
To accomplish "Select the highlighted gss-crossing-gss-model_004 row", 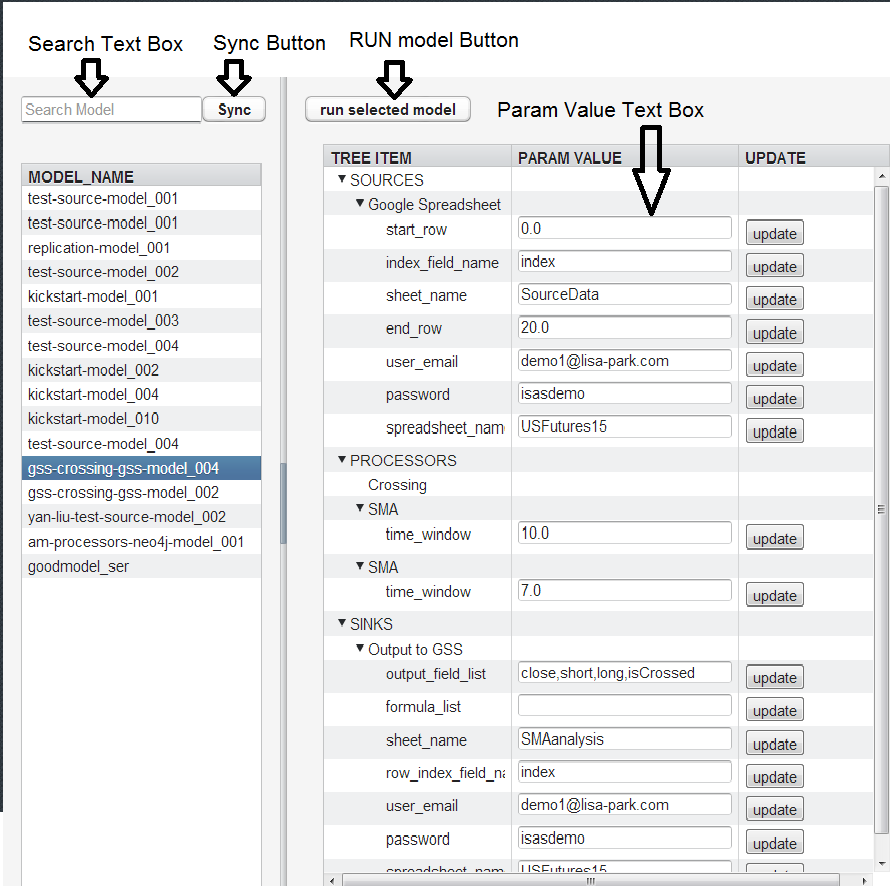I will tap(141, 468).
